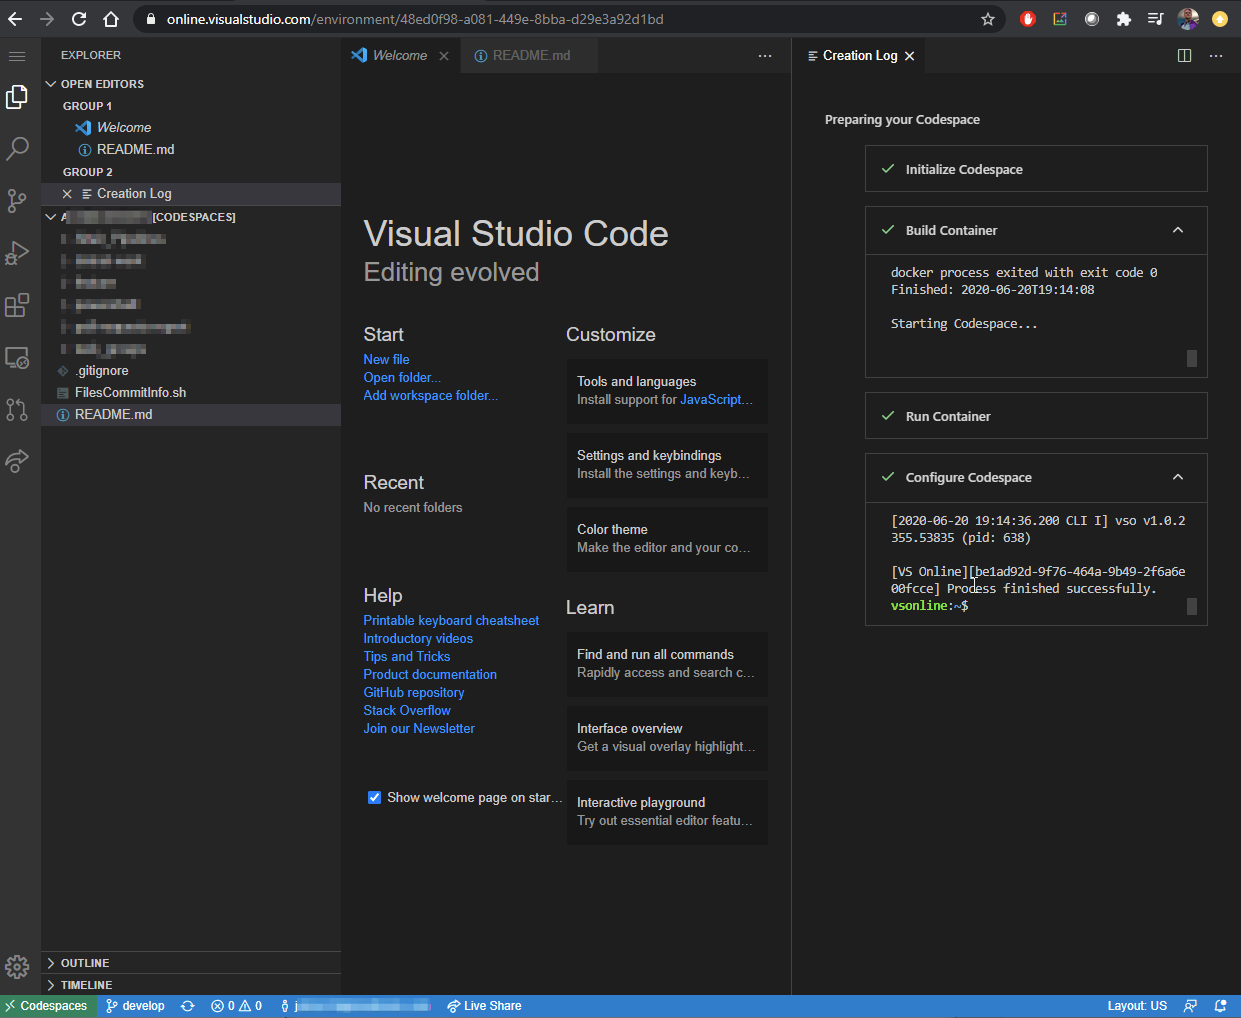This screenshot has width=1241, height=1018.
Task: Close the Creation Log tab
Action: click(x=909, y=56)
